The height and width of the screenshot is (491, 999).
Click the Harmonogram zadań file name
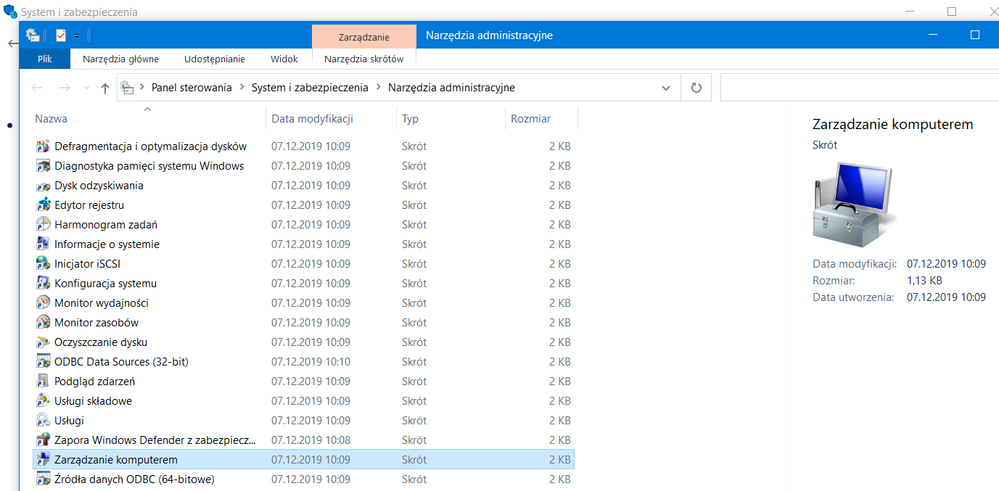106,225
